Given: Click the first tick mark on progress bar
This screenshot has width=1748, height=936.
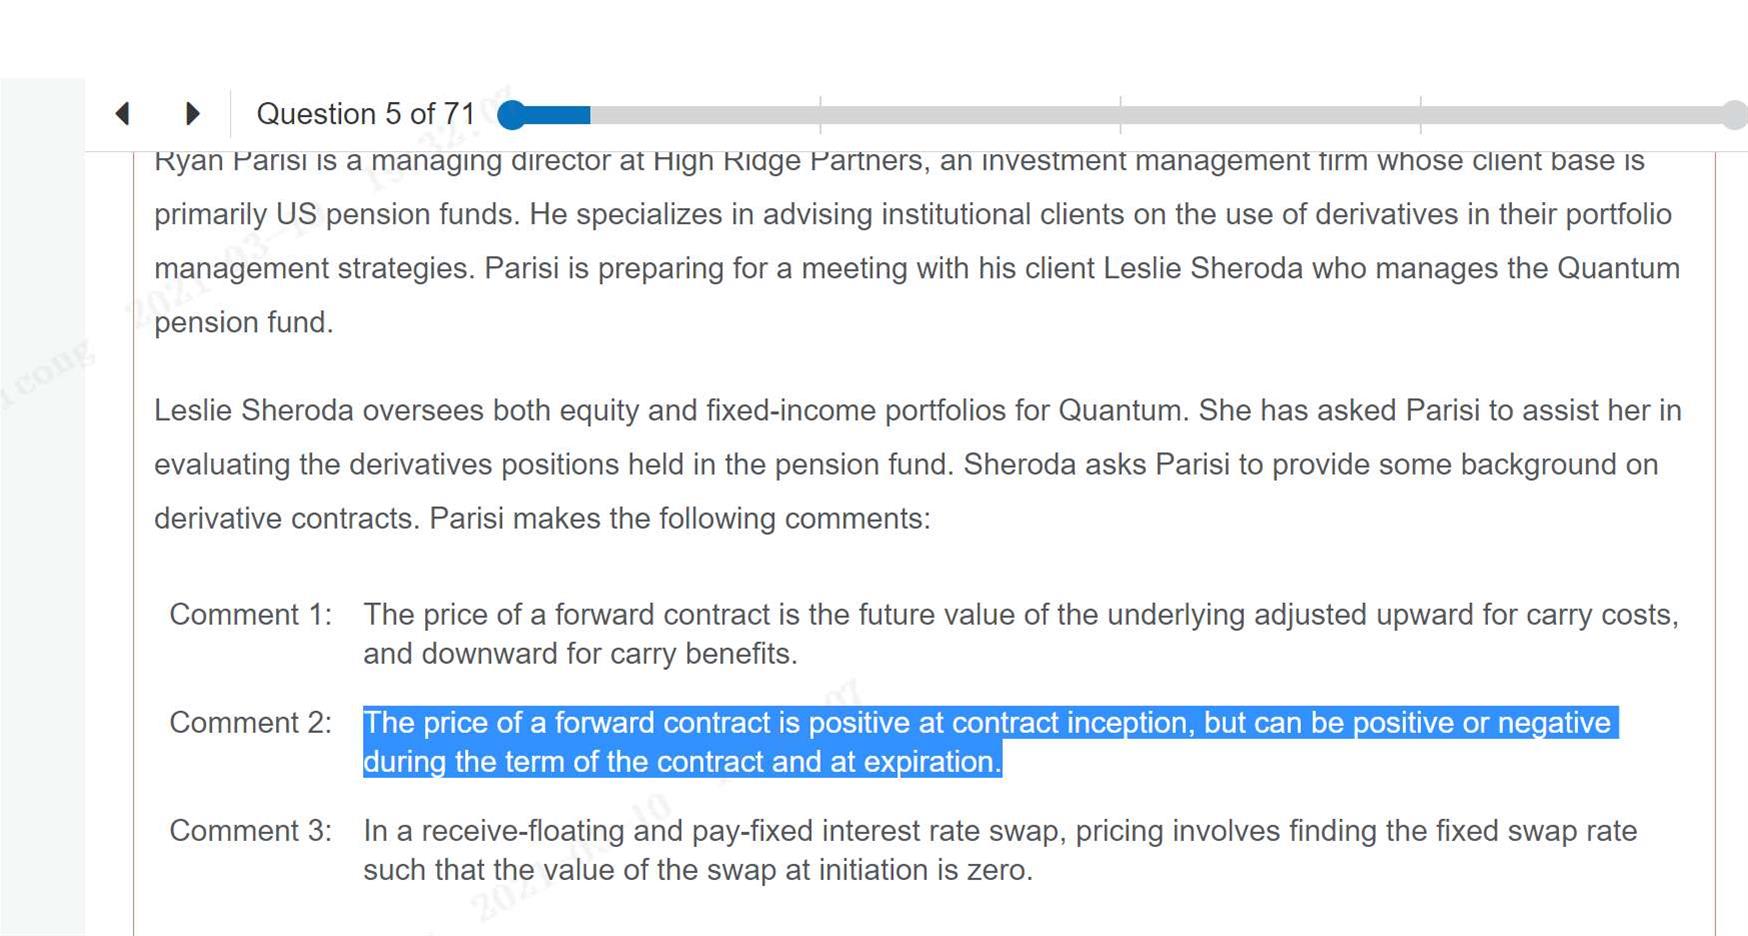Looking at the screenshot, I should point(820,115).
